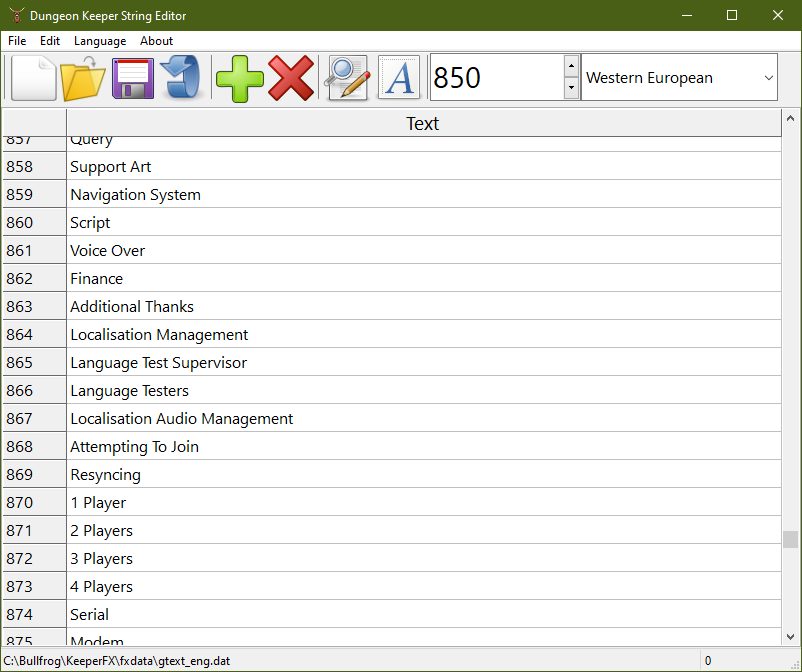Select row header 860
Screen dimensions: 802x672
pyautogui.click(x=34, y=222)
